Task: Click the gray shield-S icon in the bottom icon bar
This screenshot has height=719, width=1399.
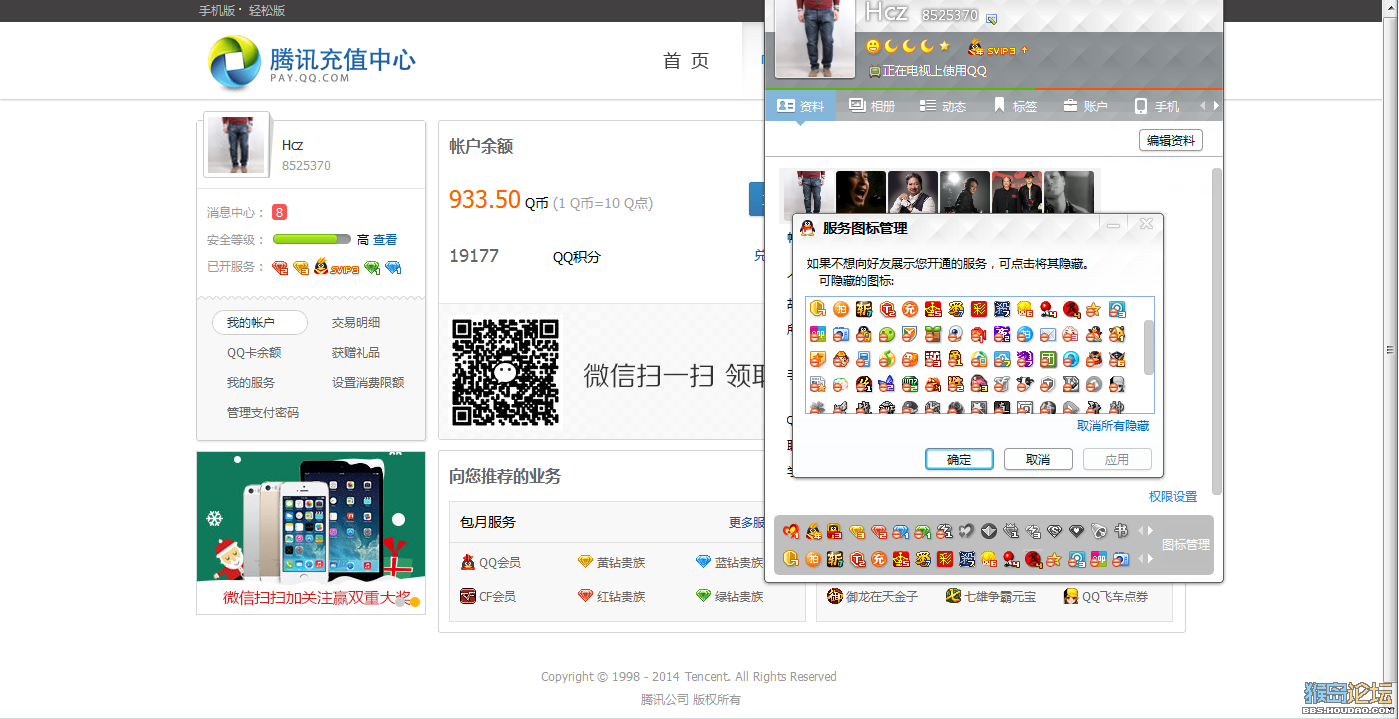Action: tap(1055, 531)
